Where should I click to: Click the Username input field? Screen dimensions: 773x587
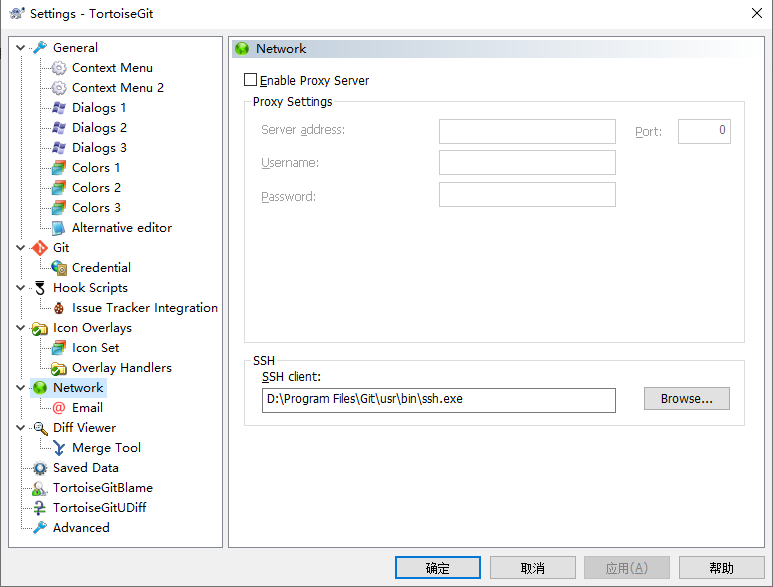click(x=527, y=163)
